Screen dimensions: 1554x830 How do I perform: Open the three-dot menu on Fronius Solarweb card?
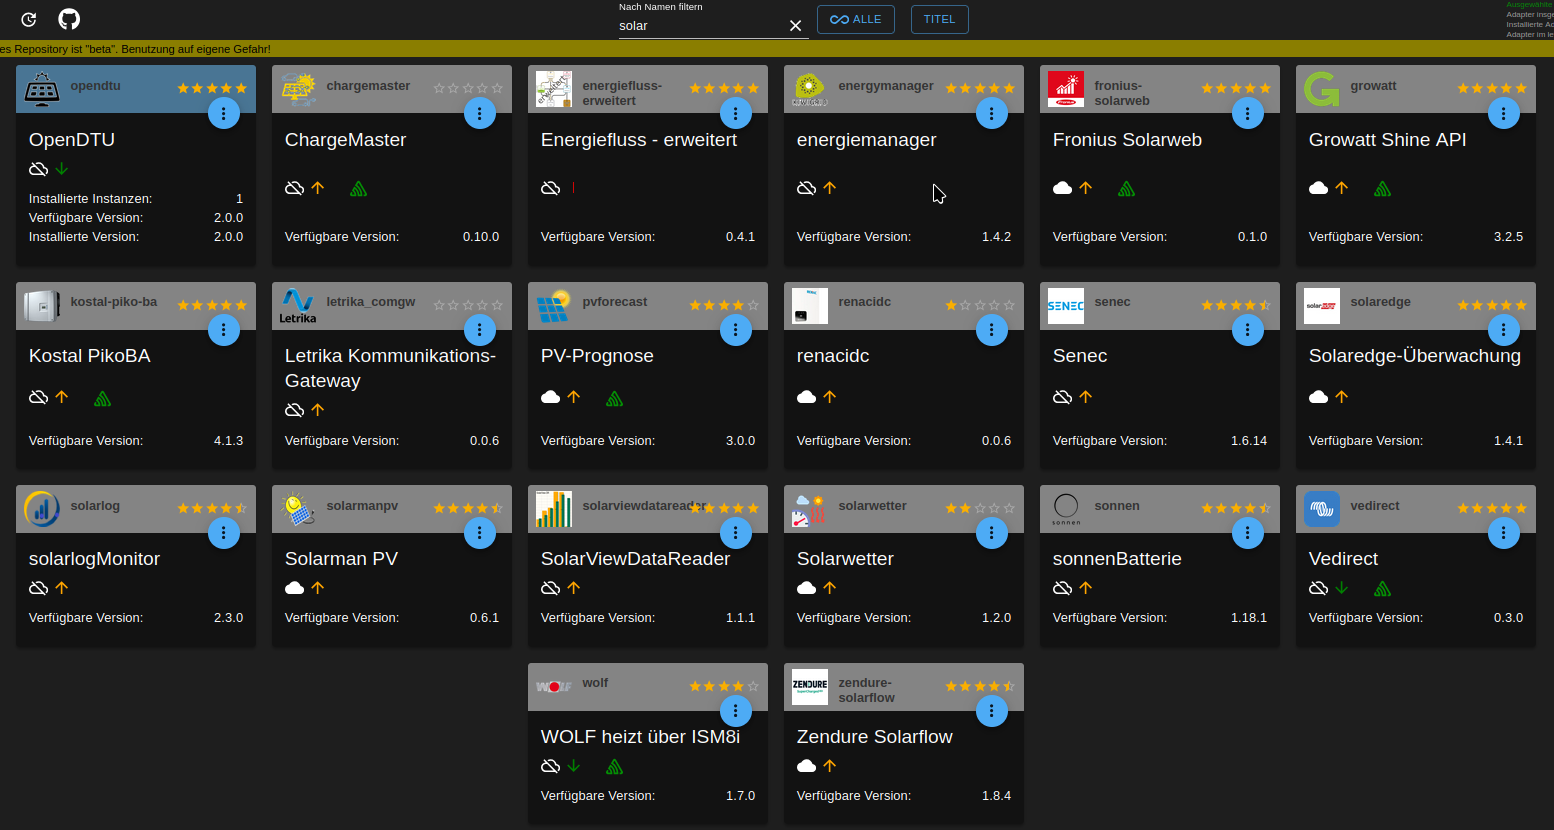click(1248, 113)
